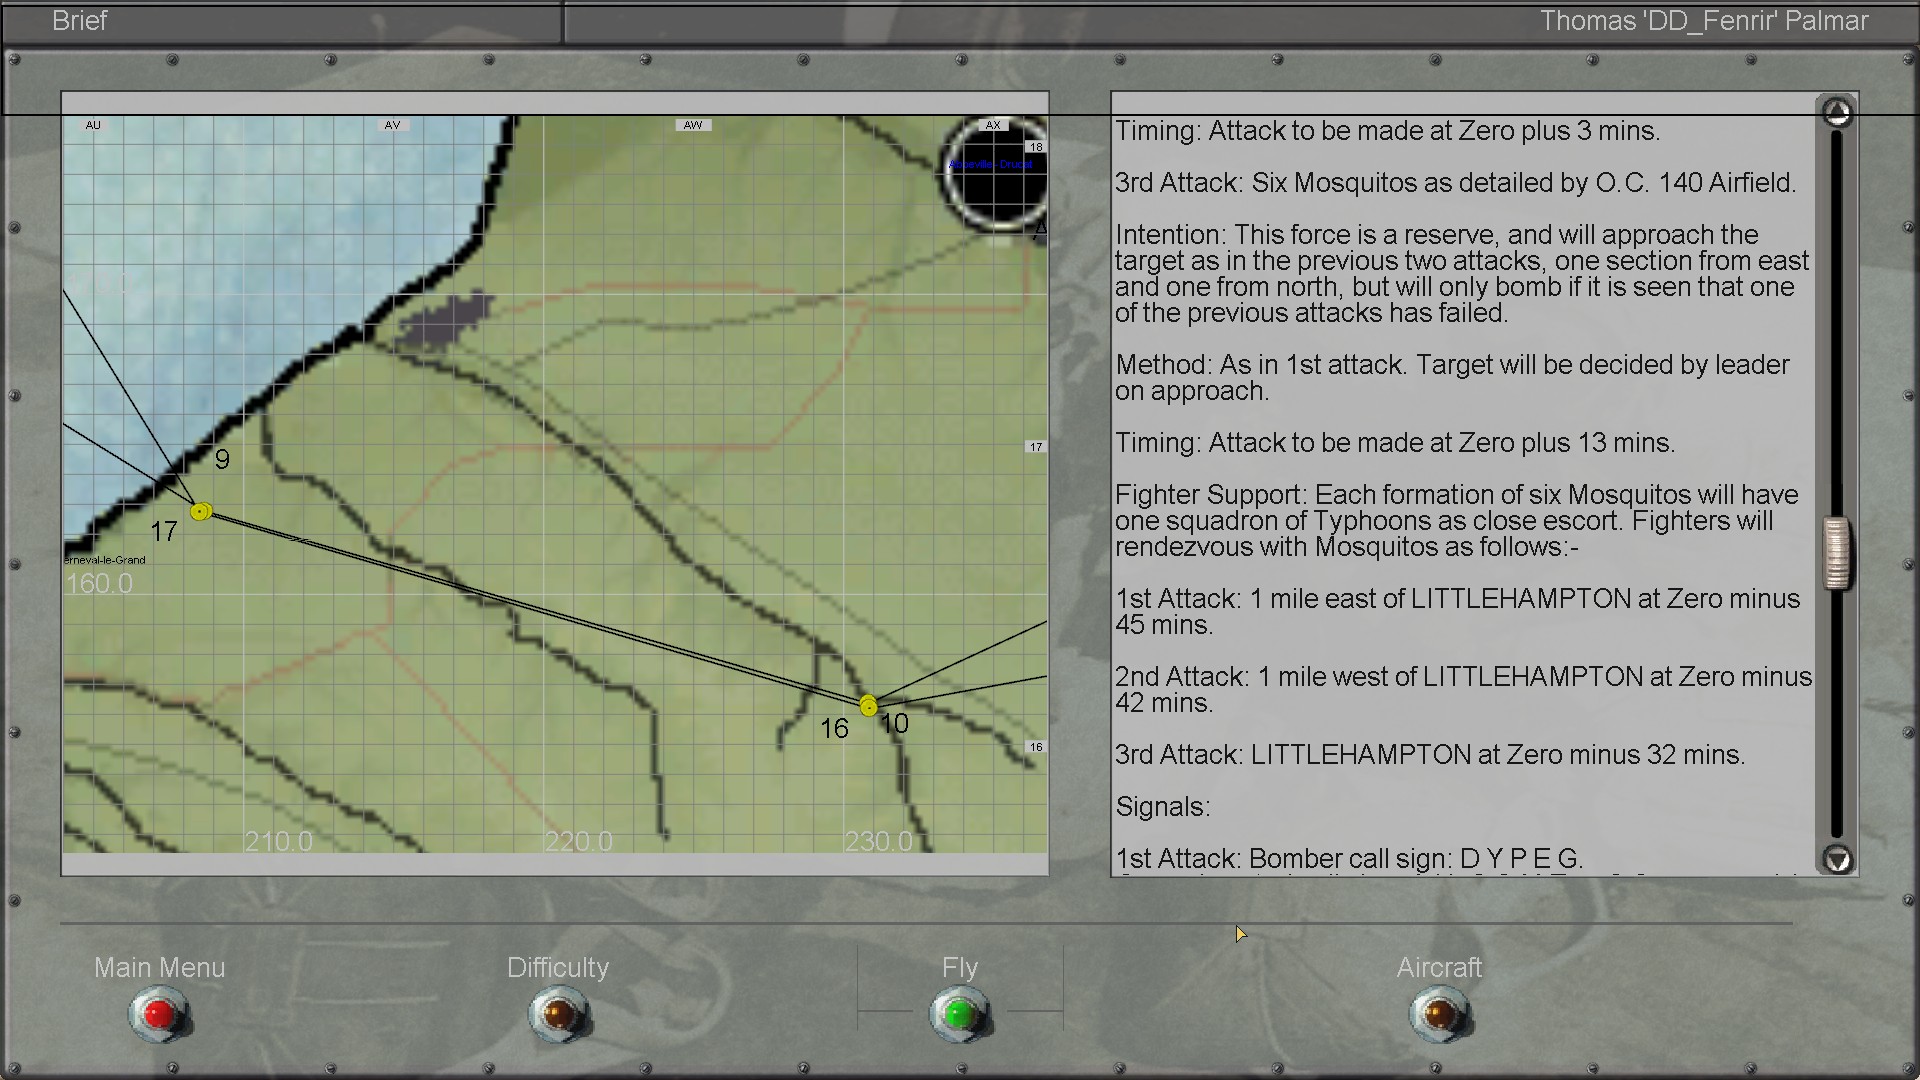The width and height of the screenshot is (1920, 1080).
Task: Click the Fly text label
Action: pyautogui.click(x=959, y=967)
